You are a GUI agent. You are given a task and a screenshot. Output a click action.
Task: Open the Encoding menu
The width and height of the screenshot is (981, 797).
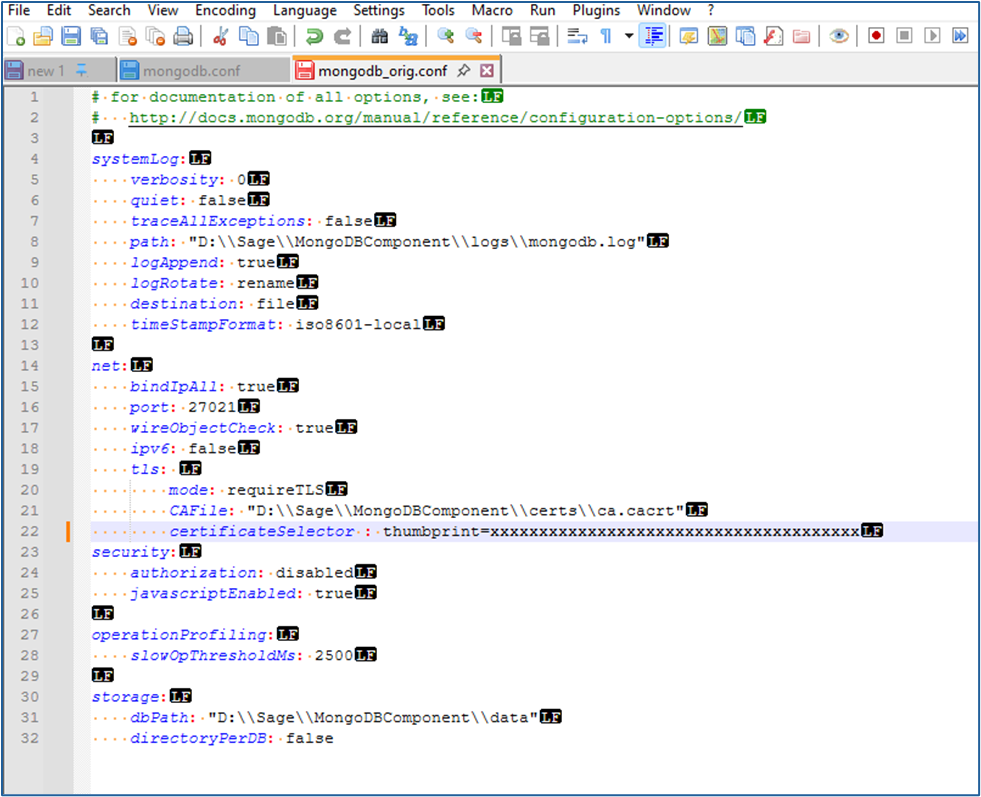pos(225,10)
